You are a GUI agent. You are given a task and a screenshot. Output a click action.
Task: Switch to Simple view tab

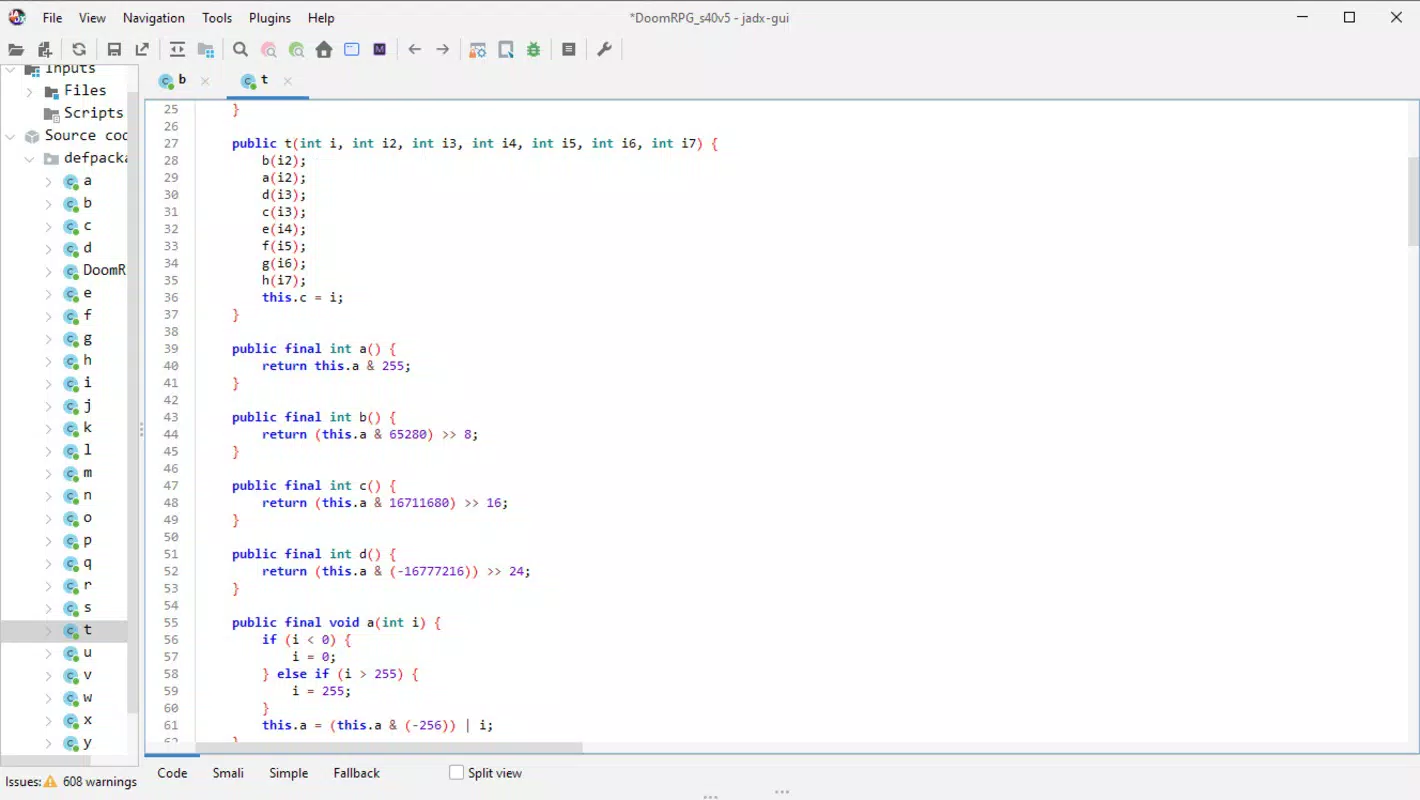[288, 773]
